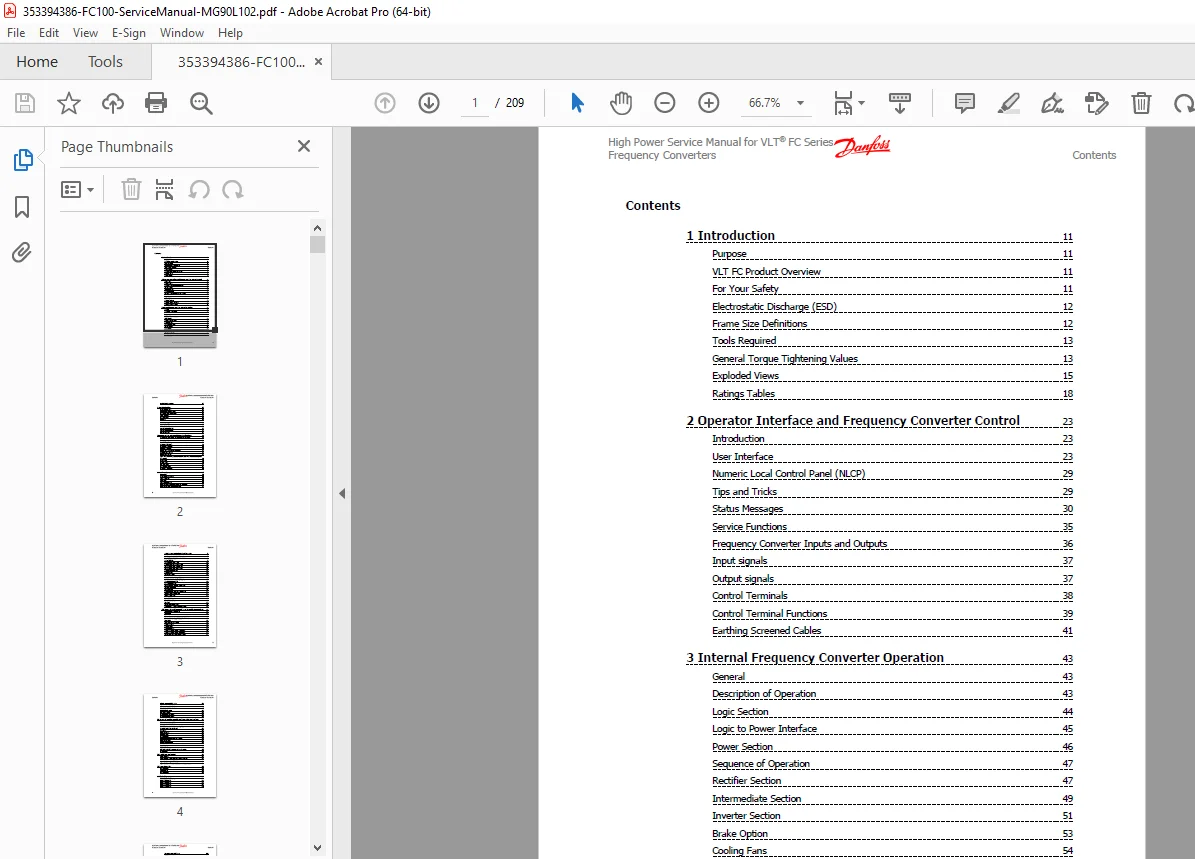Click the page number input field
Screen dimensions: 1195x859
coord(475,103)
